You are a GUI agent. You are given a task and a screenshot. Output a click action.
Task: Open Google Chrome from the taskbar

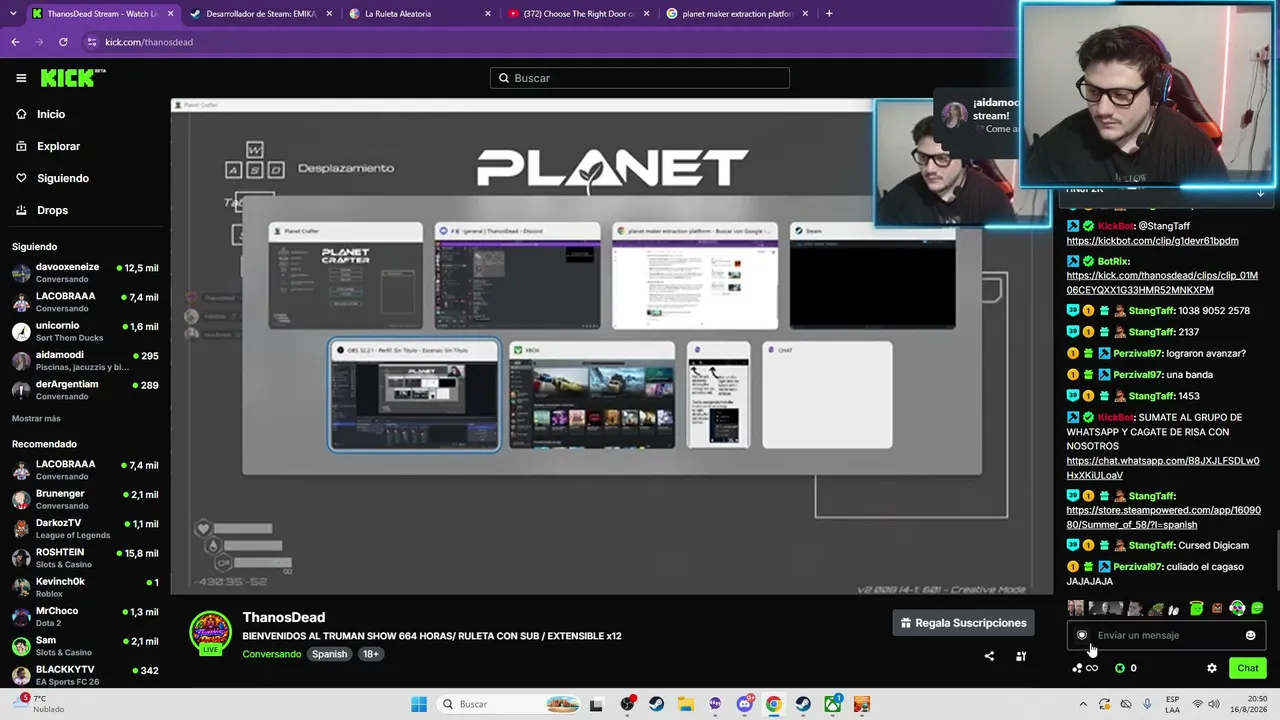pos(773,704)
